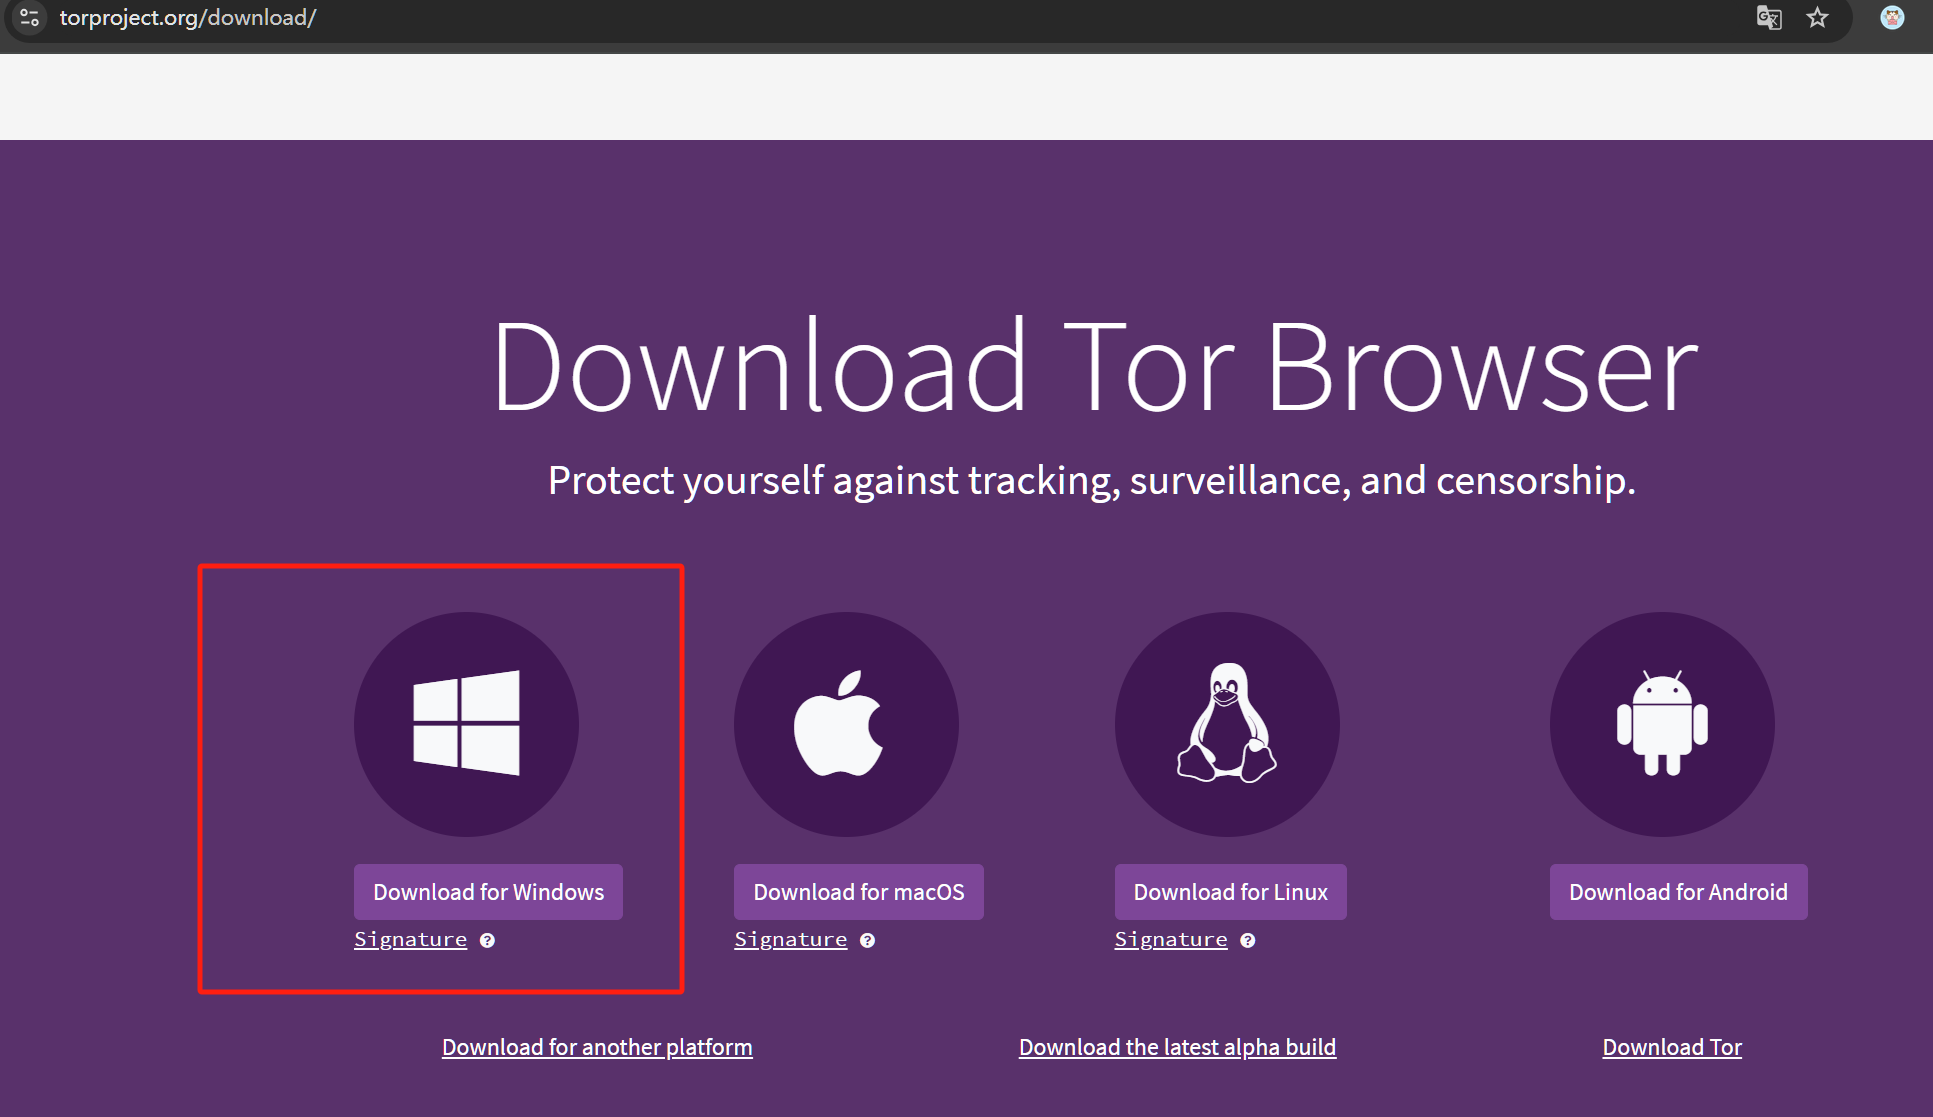
Task: Click the Protect yourself against tracking tagline
Action: click(x=1092, y=481)
